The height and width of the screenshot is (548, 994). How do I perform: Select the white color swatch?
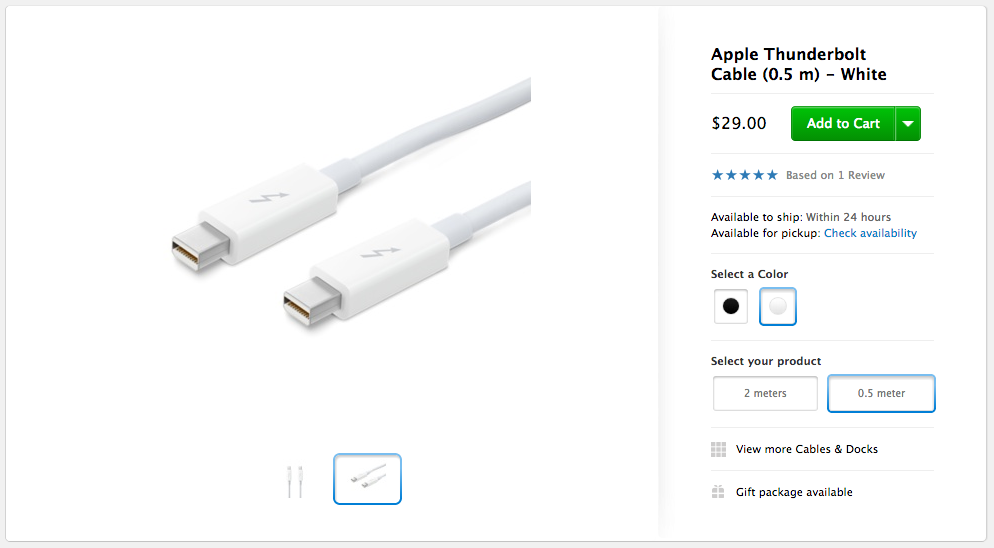click(778, 306)
